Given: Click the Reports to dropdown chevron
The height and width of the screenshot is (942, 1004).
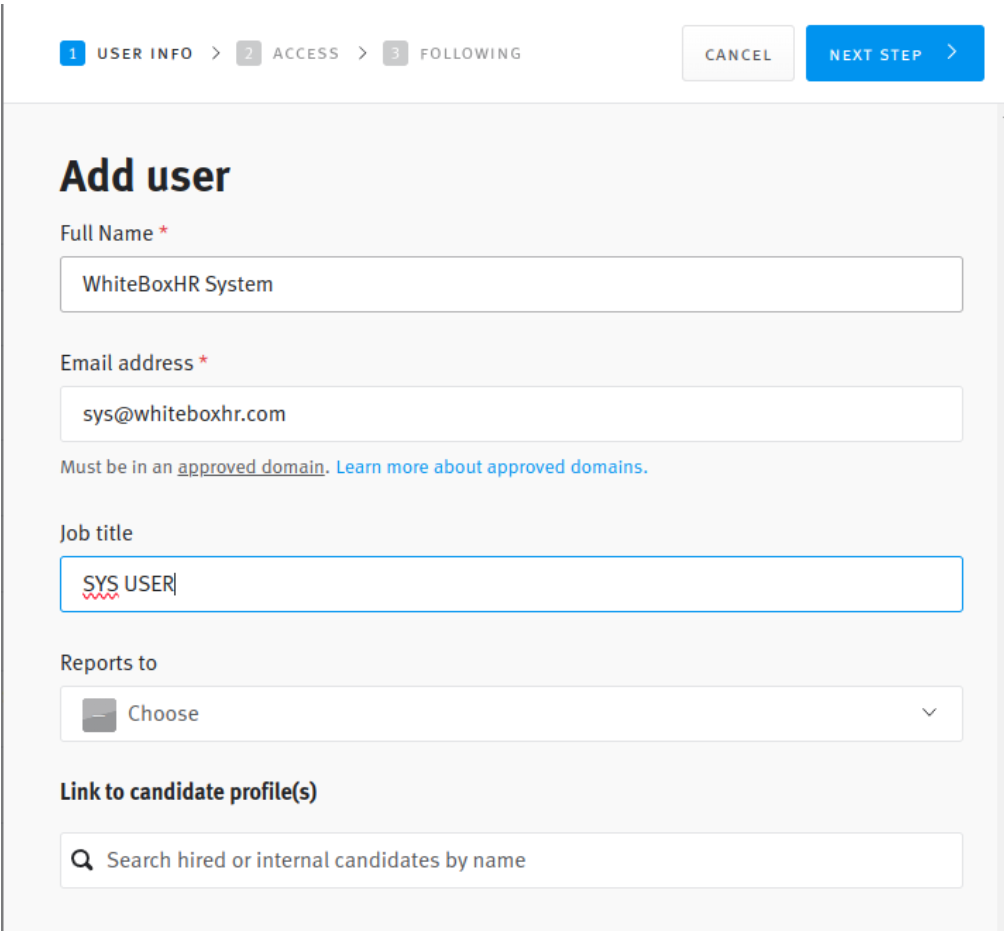Looking at the screenshot, I should (928, 712).
